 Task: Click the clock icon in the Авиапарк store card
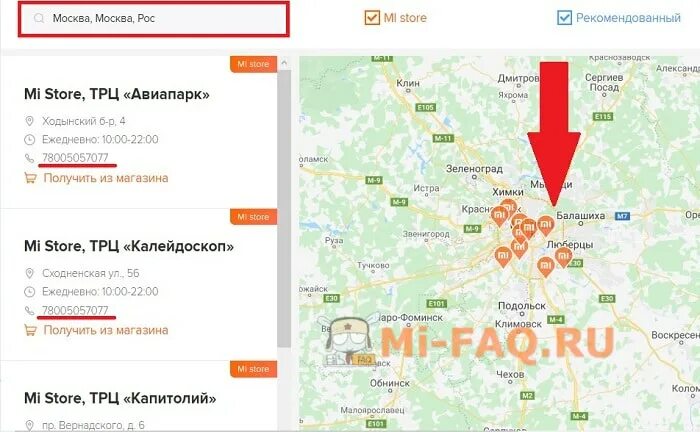pyautogui.click(x=29, y=140)
